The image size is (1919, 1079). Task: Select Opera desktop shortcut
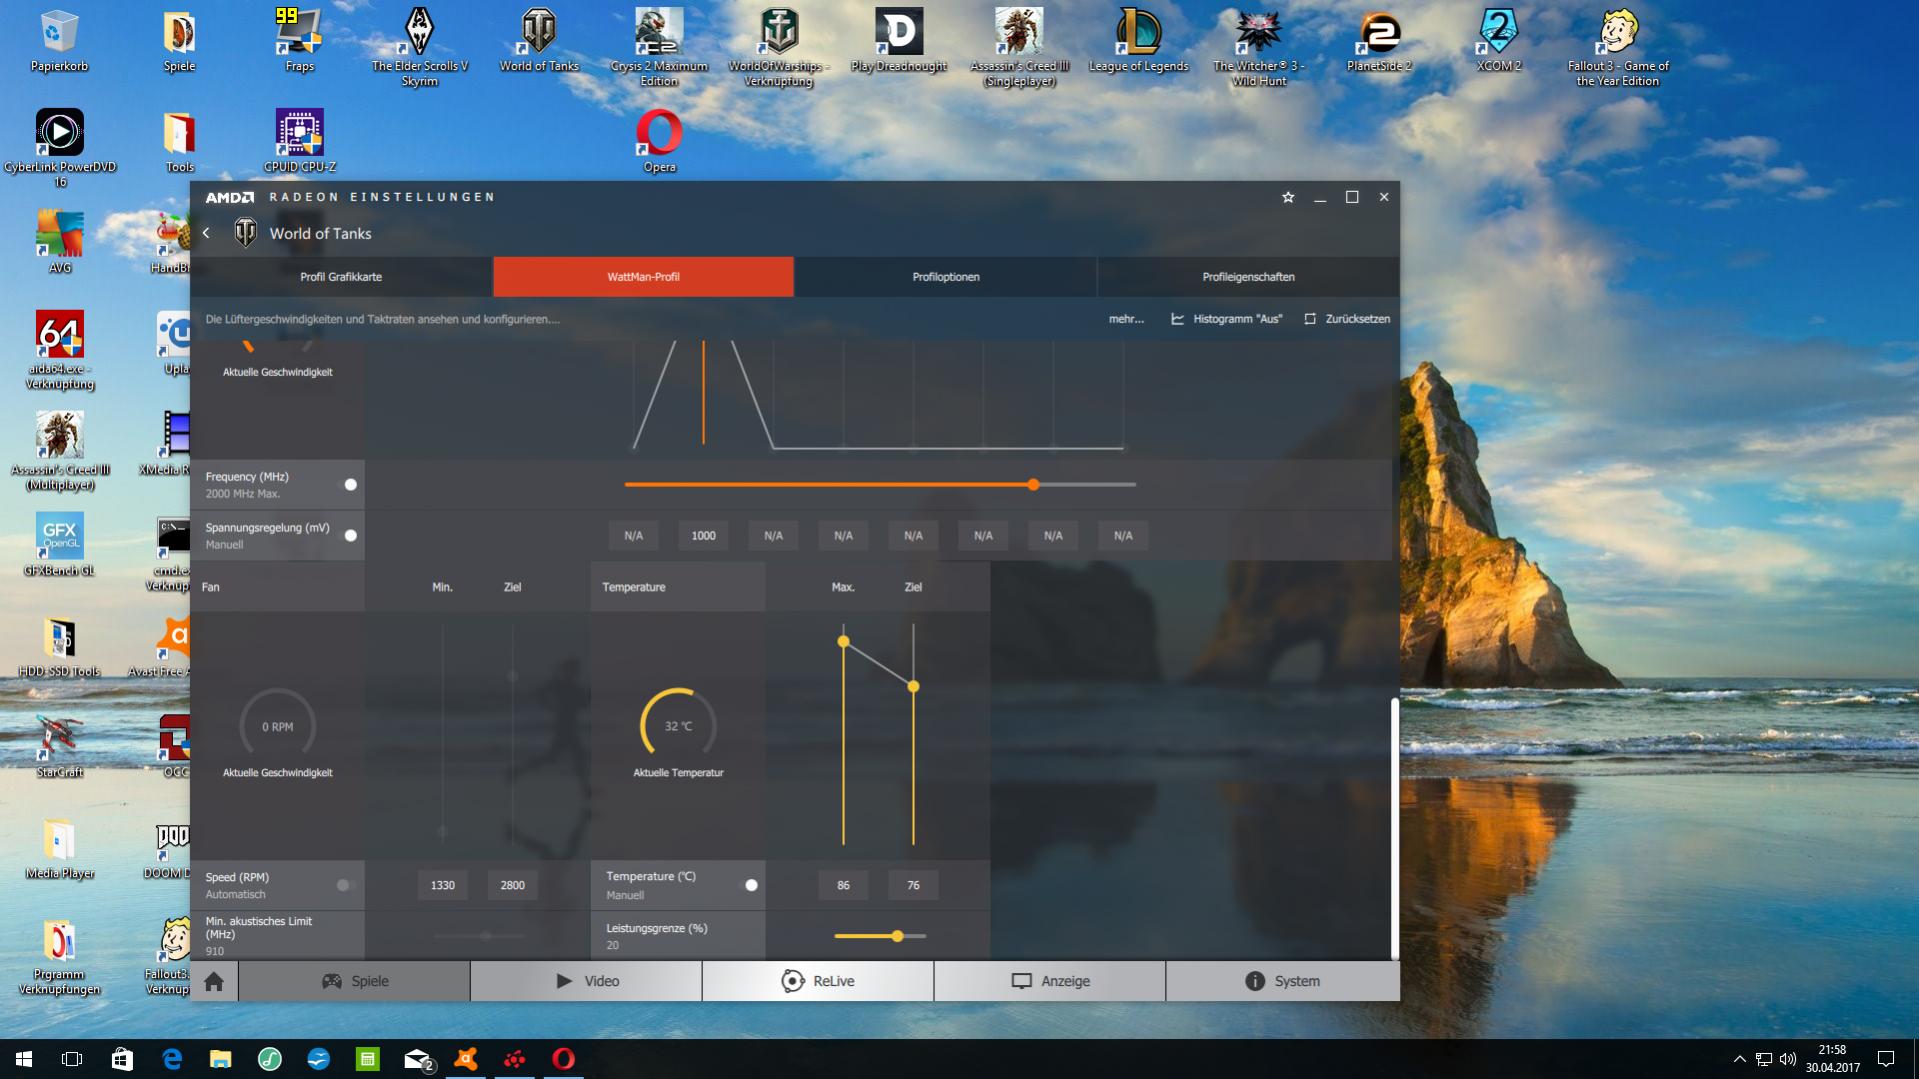pyautogui.click(x=659, y=142)
